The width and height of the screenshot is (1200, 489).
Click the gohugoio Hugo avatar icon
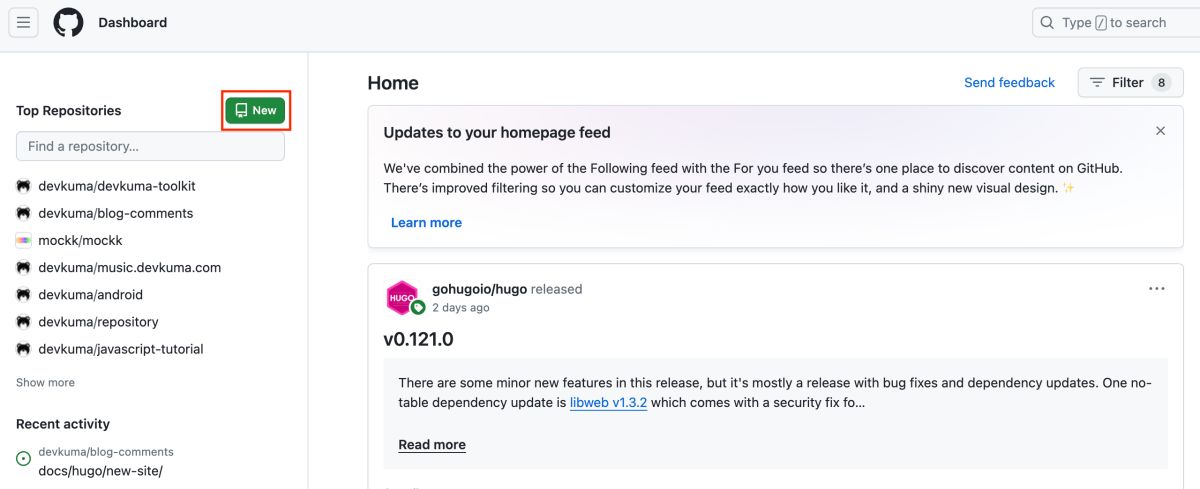click(402, 297)
